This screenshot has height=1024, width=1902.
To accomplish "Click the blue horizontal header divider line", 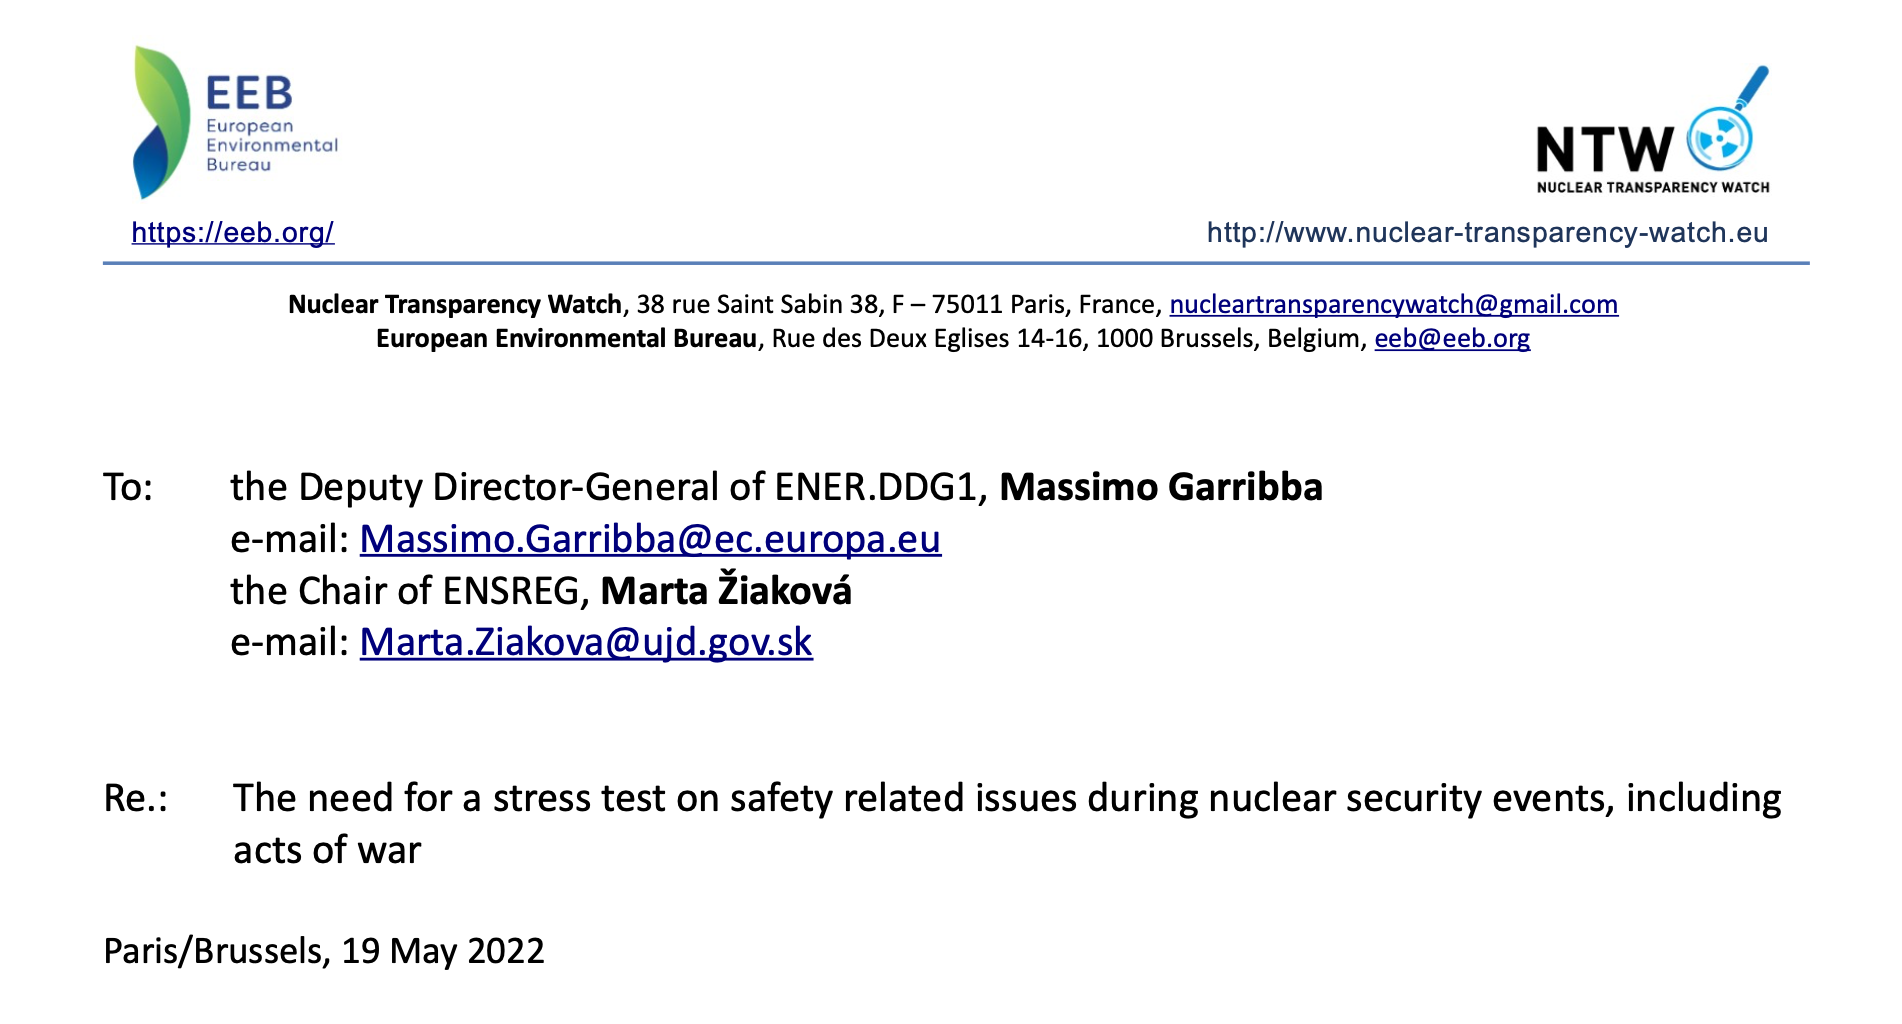I will tap(956, 263).
